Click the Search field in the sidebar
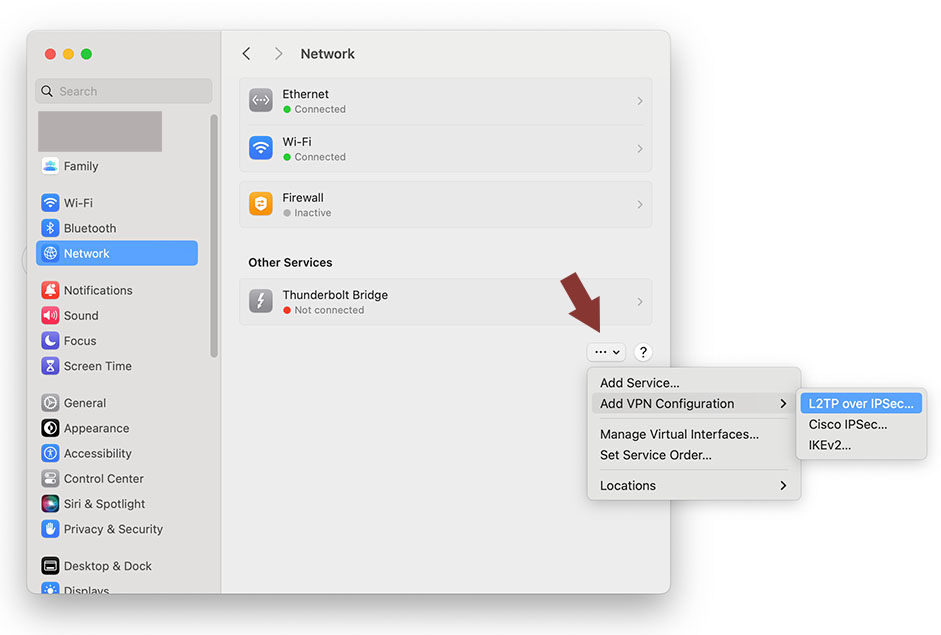This screenshot has height=635, width=941. click(x=124, y=91)
